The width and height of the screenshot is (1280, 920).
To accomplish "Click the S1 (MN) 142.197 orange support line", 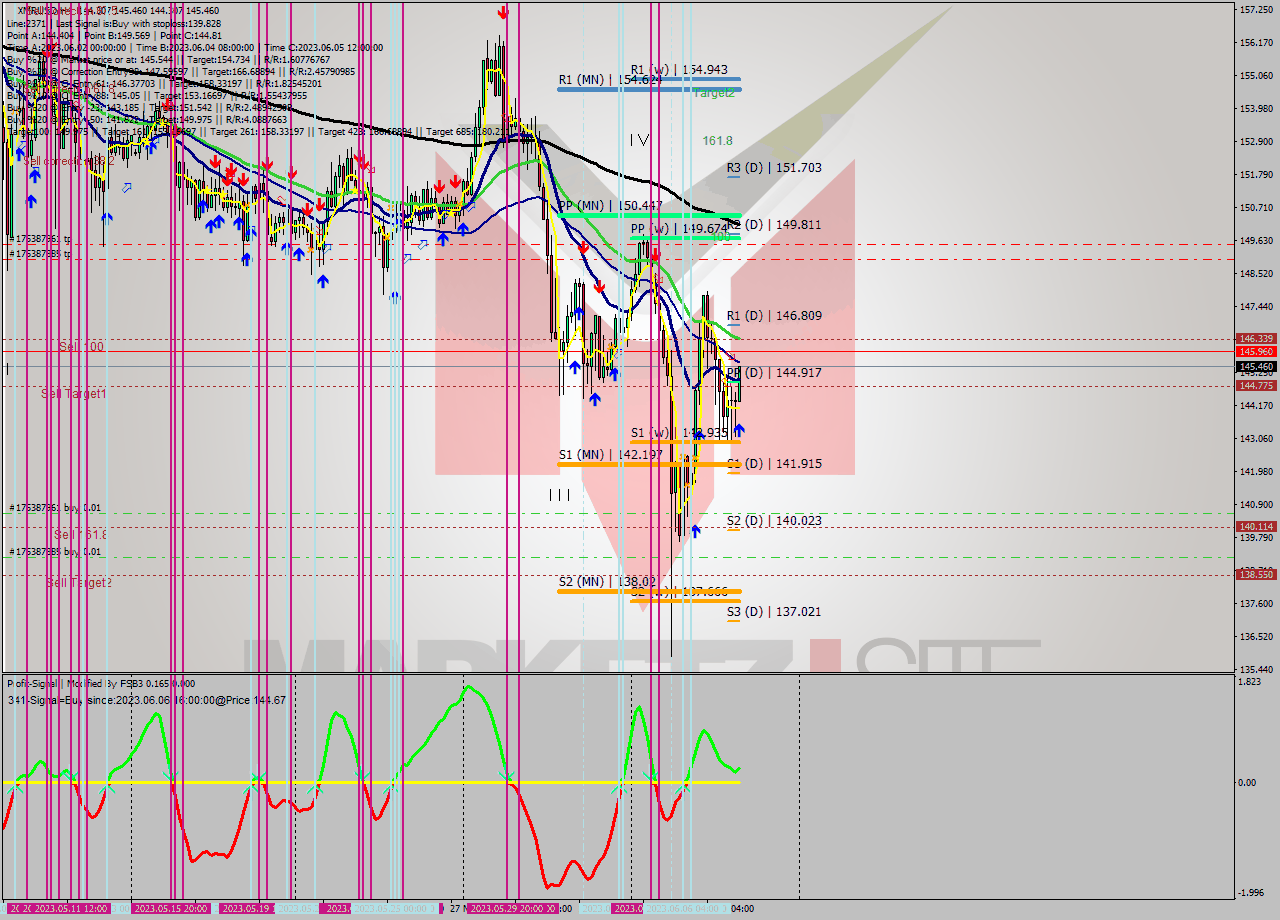I will click(x=610, y=464).
